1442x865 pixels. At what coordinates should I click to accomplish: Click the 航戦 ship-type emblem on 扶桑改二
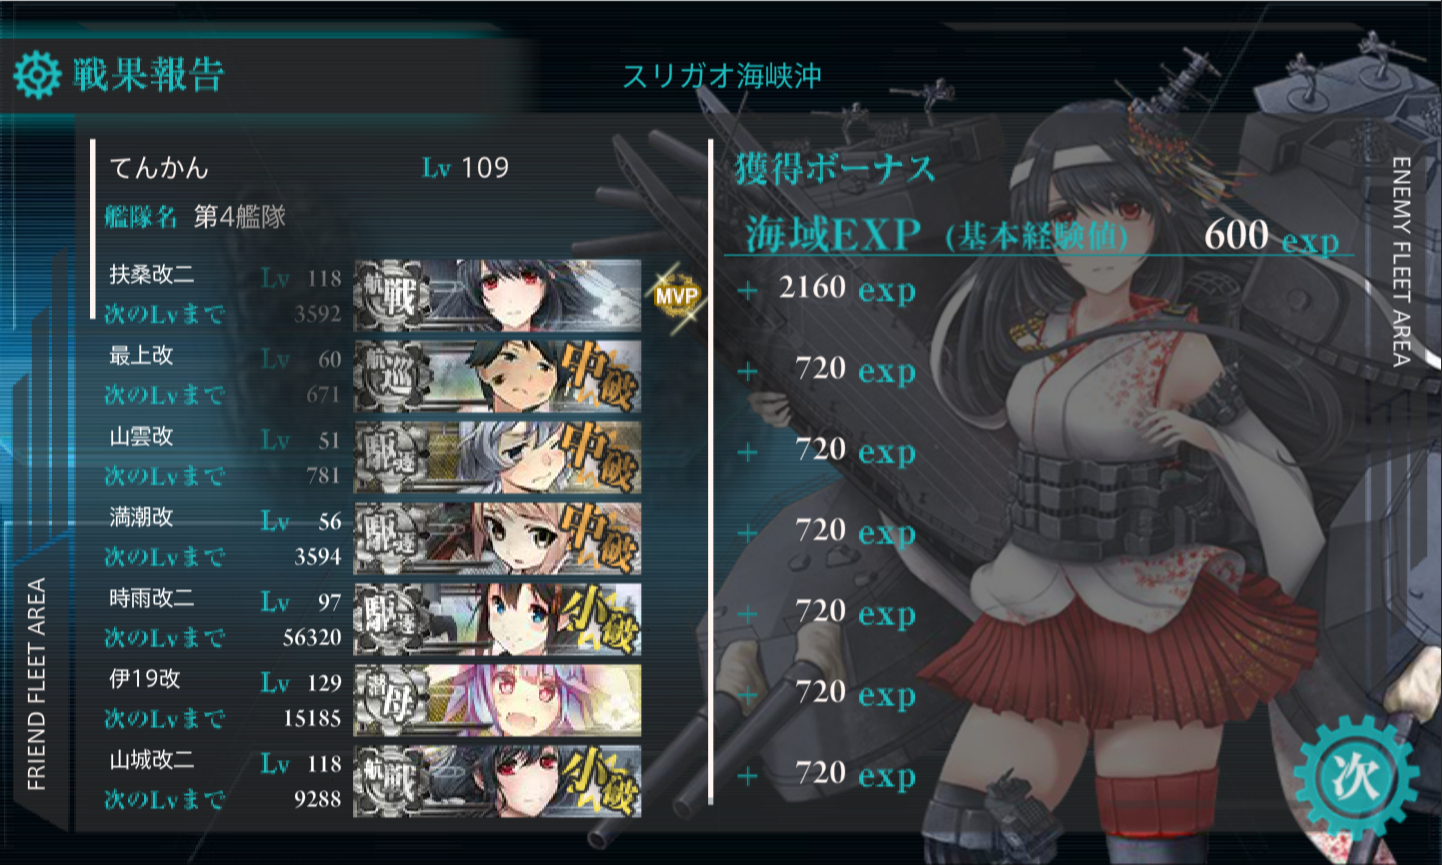click(x=391, y=296)
